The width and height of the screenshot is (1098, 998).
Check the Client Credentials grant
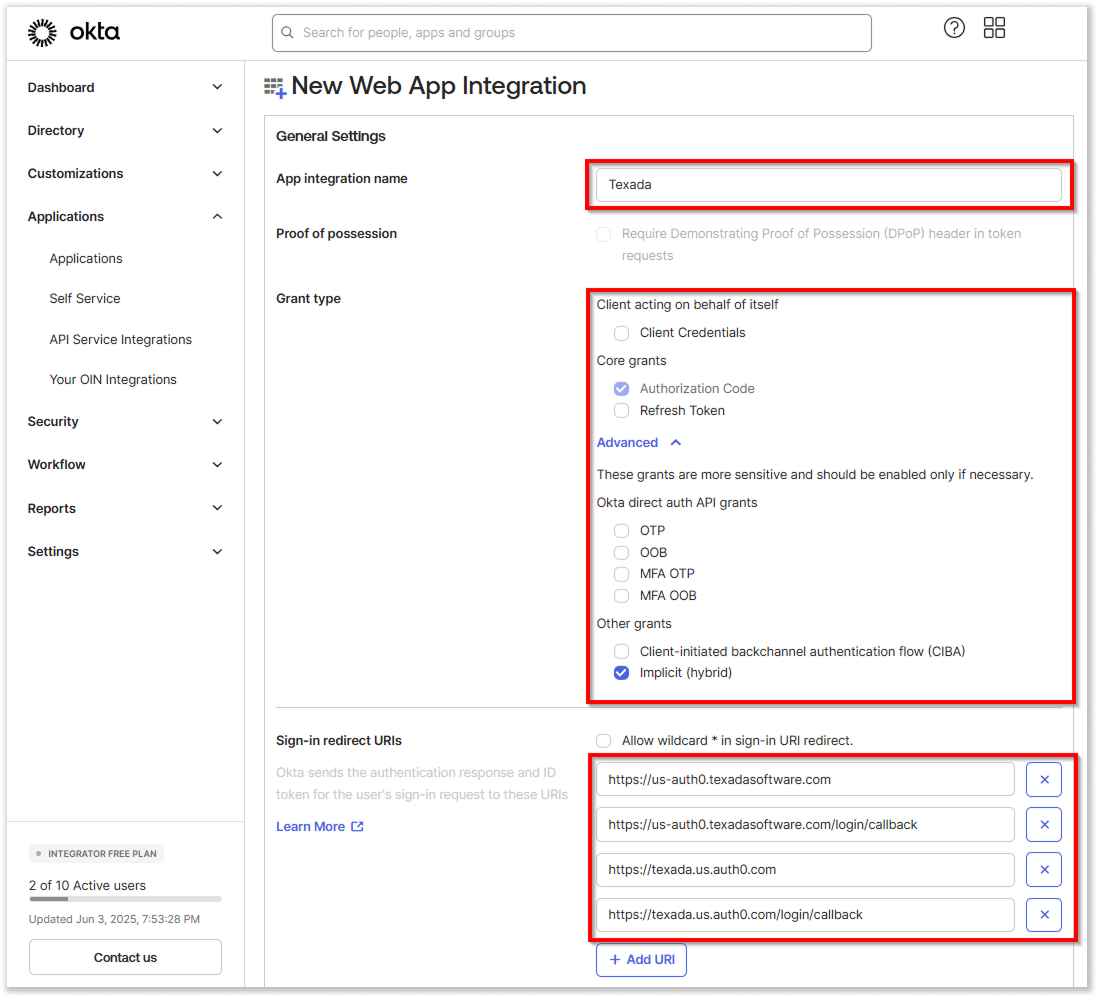(621, 333)
